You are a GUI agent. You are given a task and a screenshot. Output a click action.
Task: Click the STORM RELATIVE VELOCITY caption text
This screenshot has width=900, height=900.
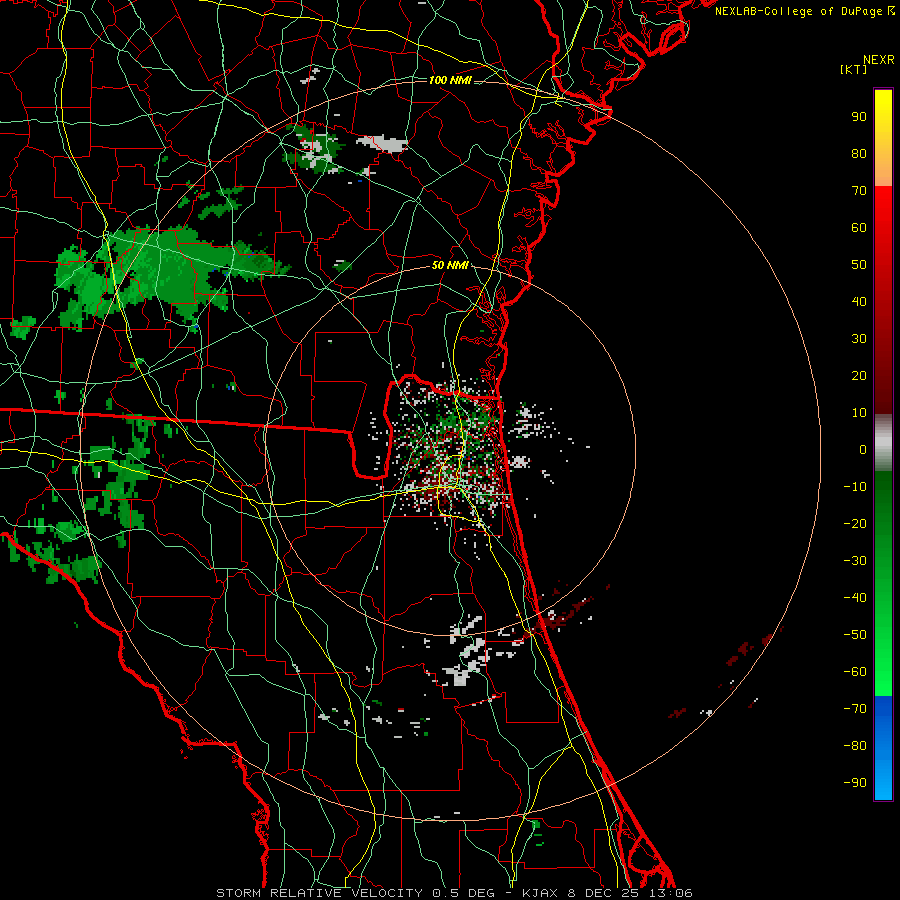tap(319, 893)
